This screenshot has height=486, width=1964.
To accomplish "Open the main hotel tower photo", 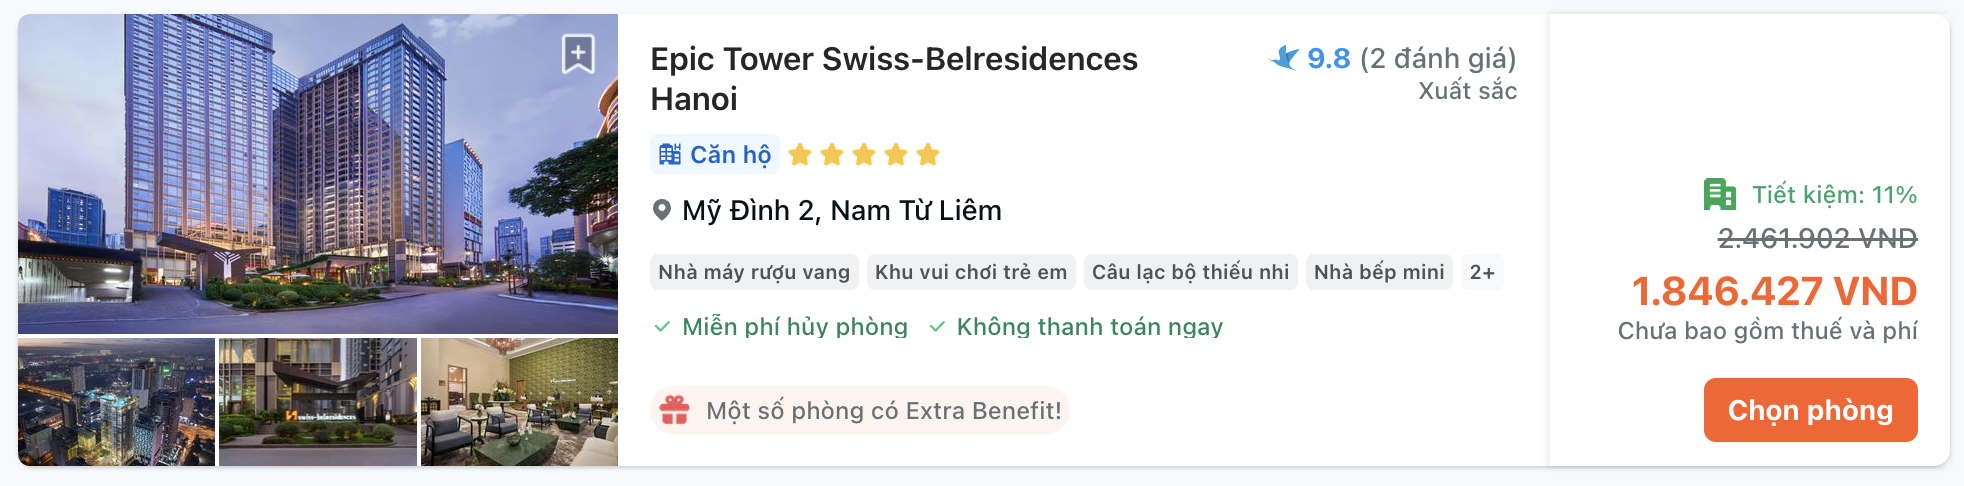I will click(318, 174).
